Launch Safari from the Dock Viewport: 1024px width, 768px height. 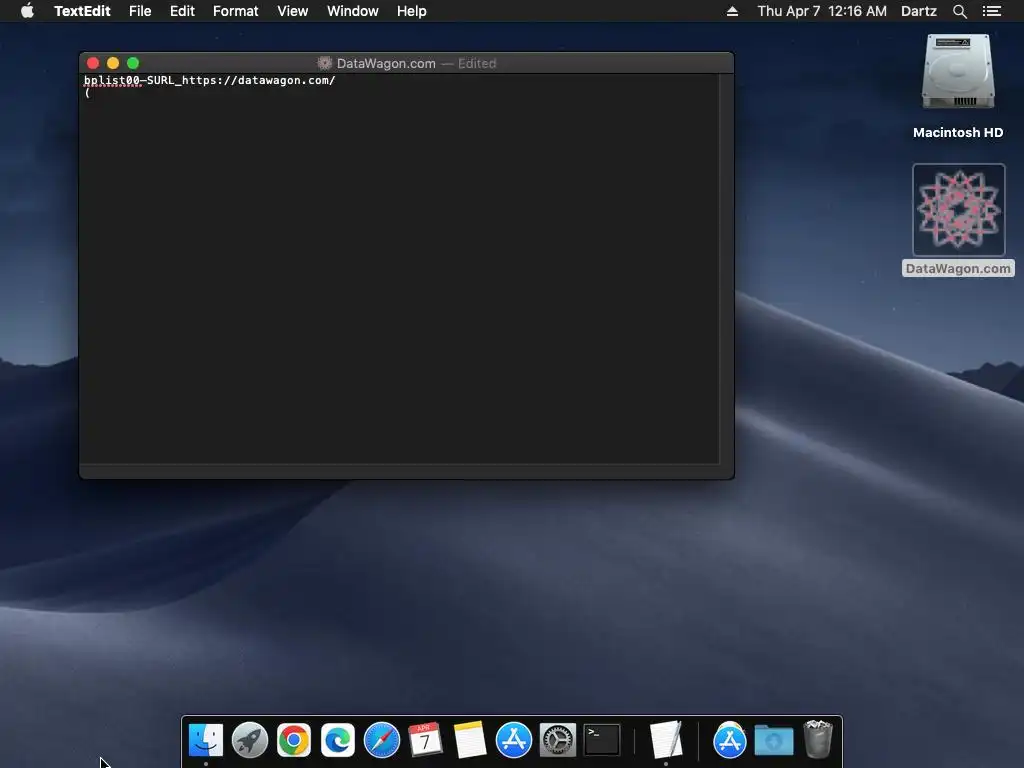[381, 740]
